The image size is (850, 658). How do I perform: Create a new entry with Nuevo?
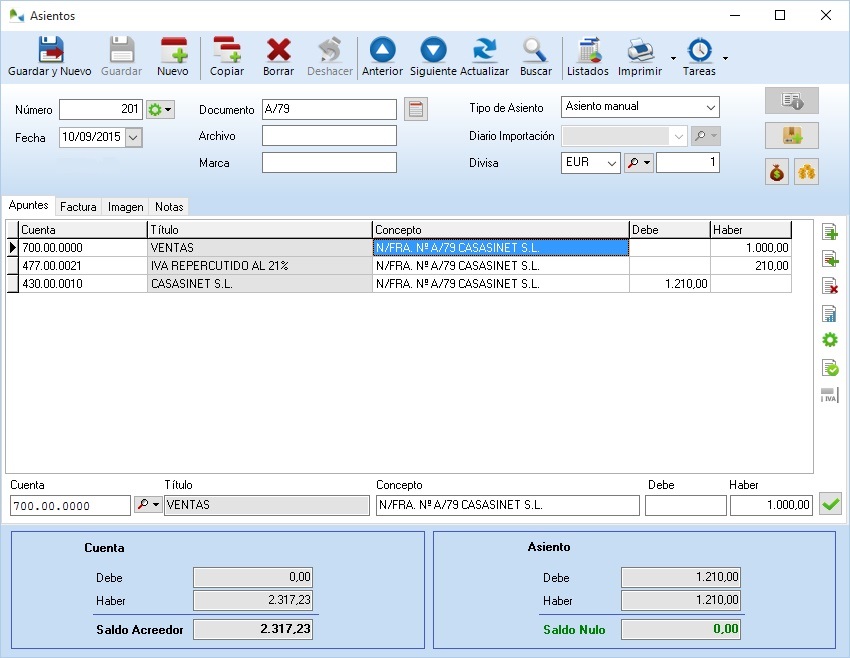(173, 57)
